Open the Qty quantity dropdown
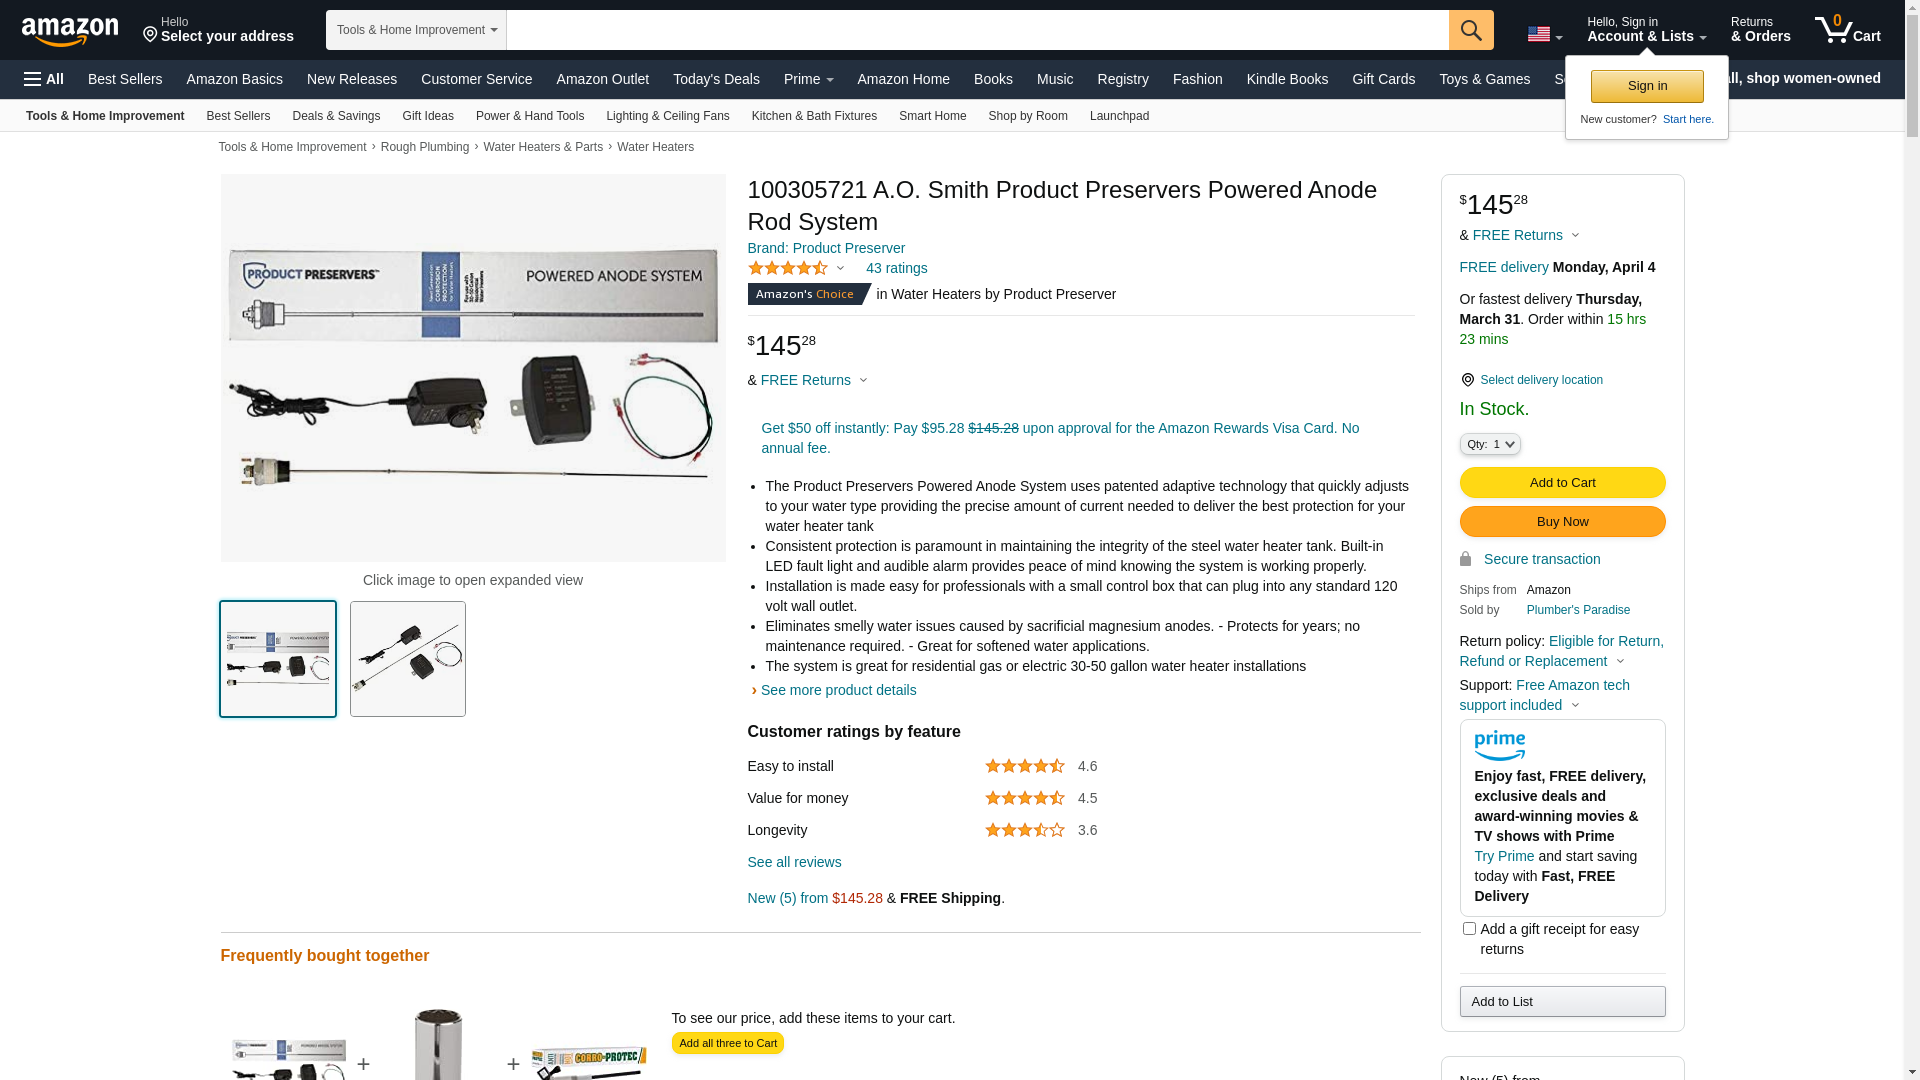The image size is (1920, 1080). (1489, 444)
